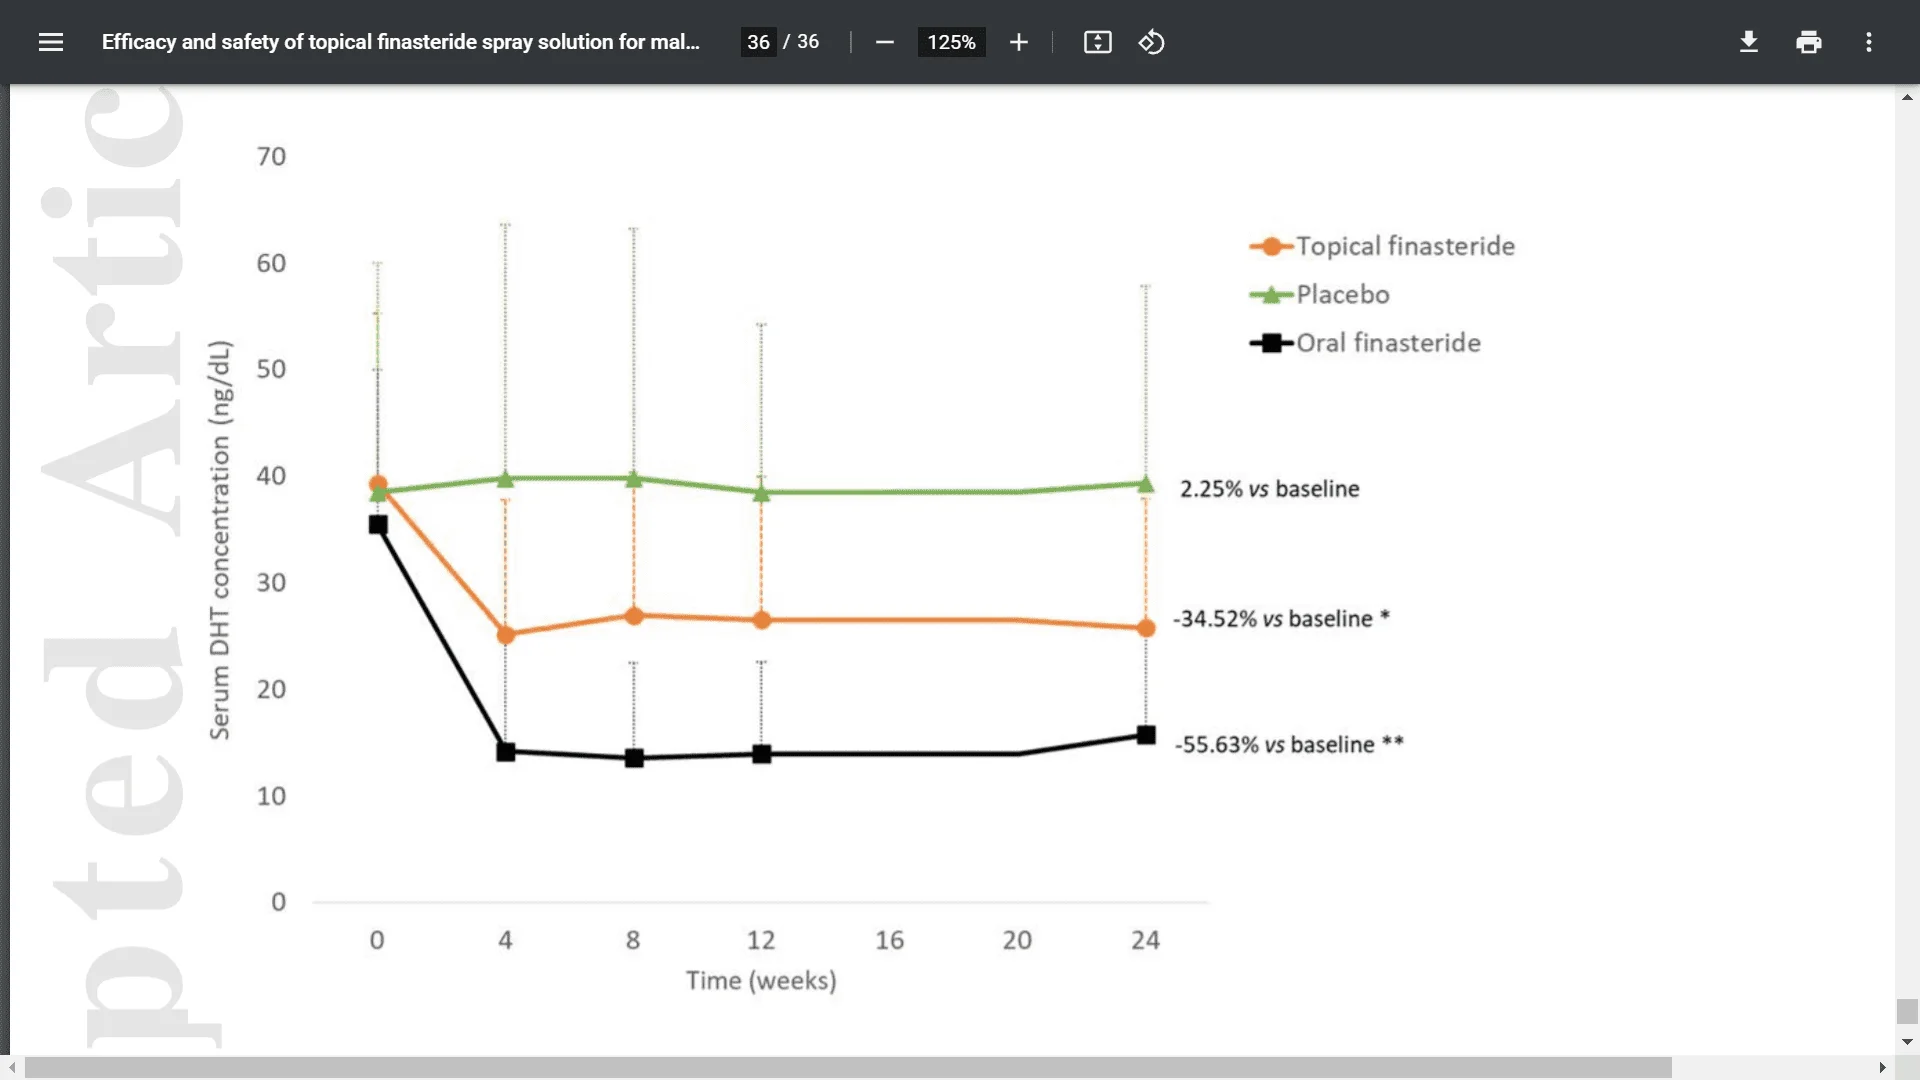The image size is (1920, 1080).
Task: Click the '2.25% vs baseline' label
Action: point(1269,489)
